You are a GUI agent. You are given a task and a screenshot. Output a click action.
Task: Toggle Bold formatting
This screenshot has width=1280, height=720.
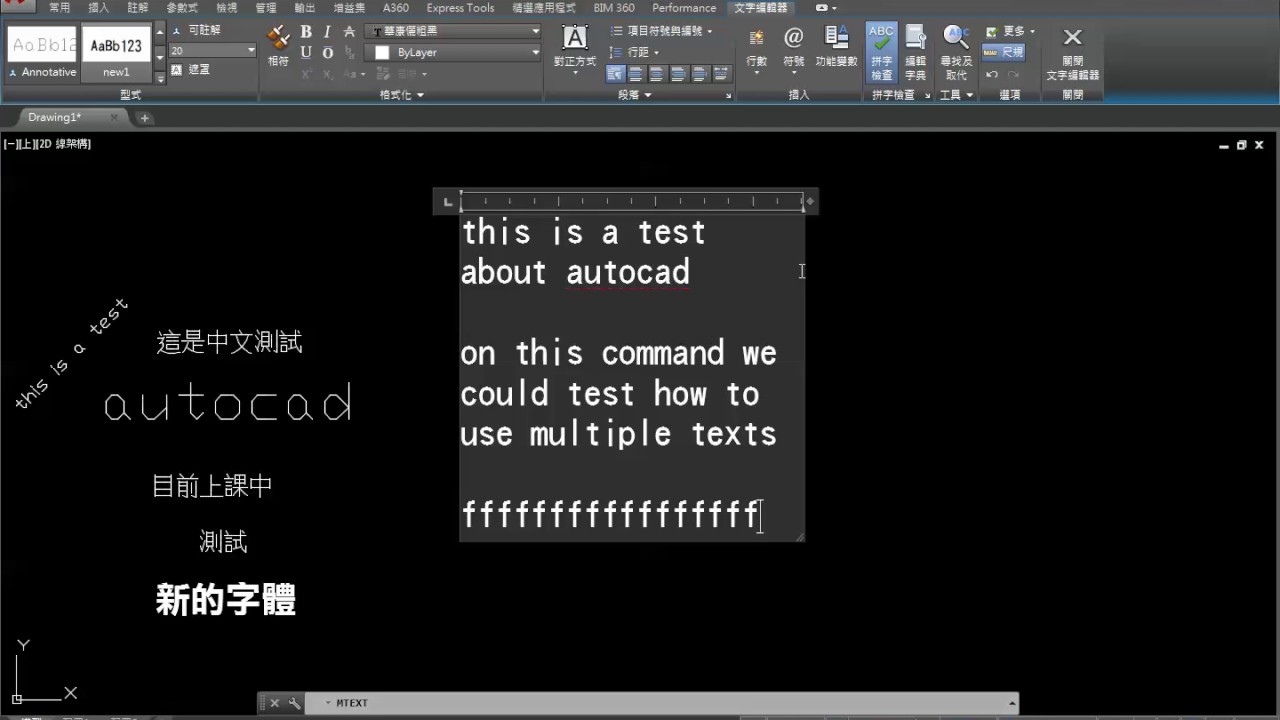[306, 32]
